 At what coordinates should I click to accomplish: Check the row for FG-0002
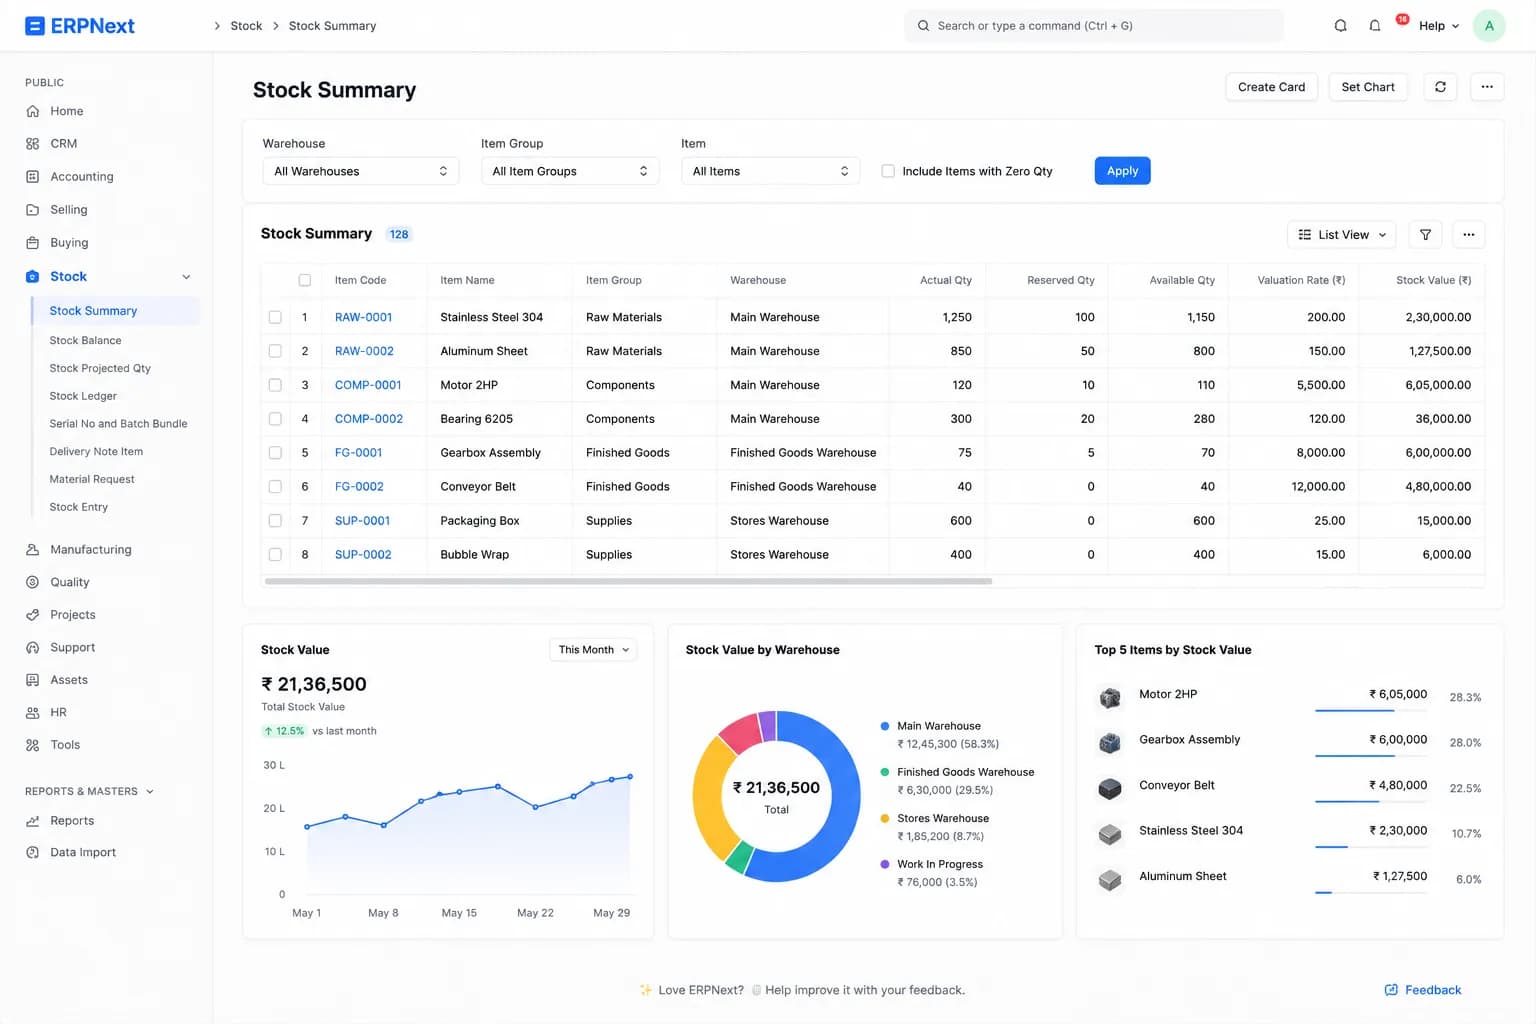click(x=275, y=487)
